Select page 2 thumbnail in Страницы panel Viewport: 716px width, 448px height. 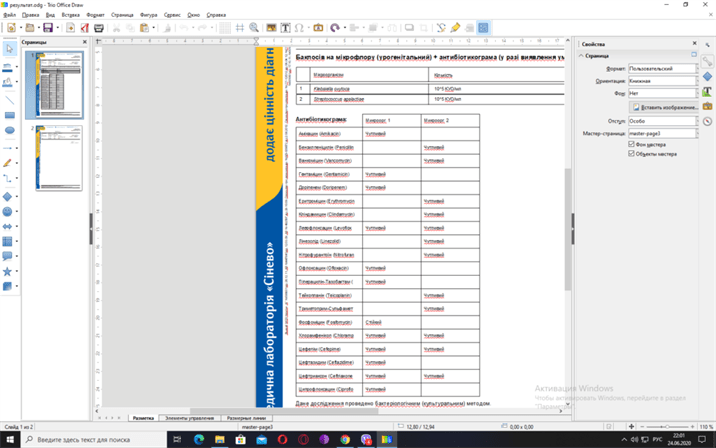pos(59,158)
